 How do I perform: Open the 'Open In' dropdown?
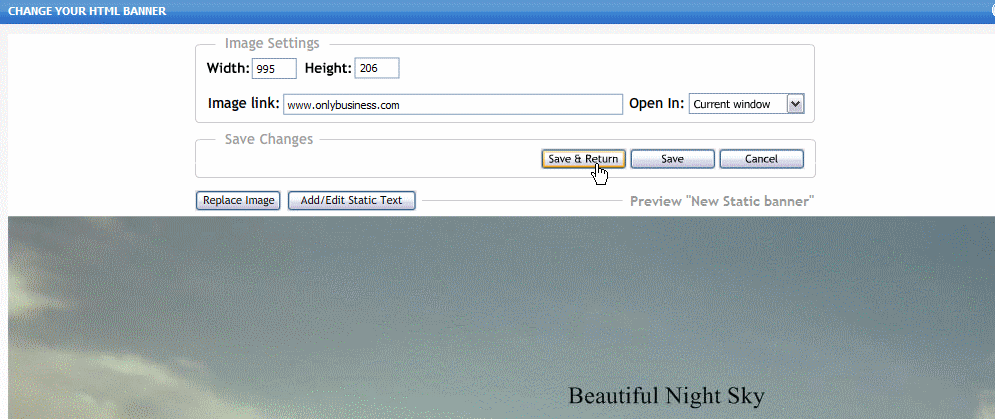(746, 104)
